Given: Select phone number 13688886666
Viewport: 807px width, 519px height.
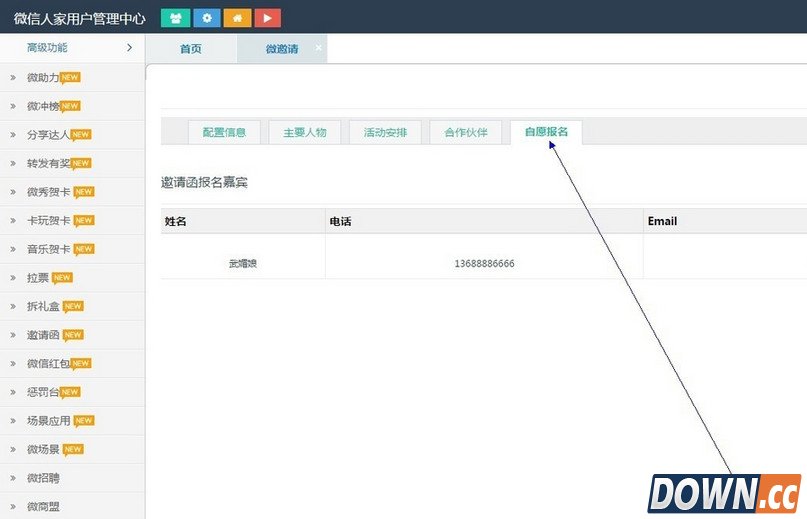Looking at the screenshot, I should 484,264.
